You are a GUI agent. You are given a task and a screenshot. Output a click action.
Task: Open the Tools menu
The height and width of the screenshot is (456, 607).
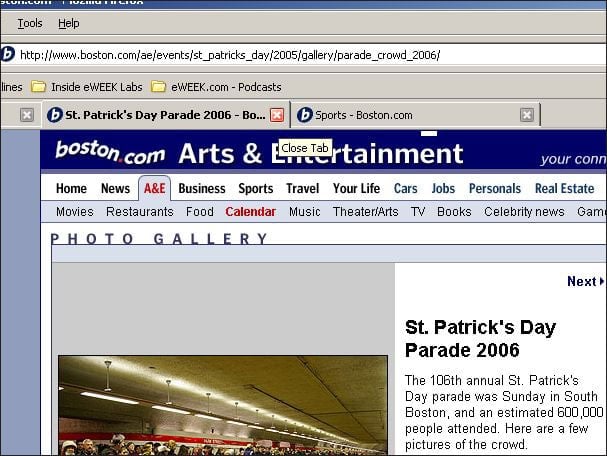coord(30,23)
